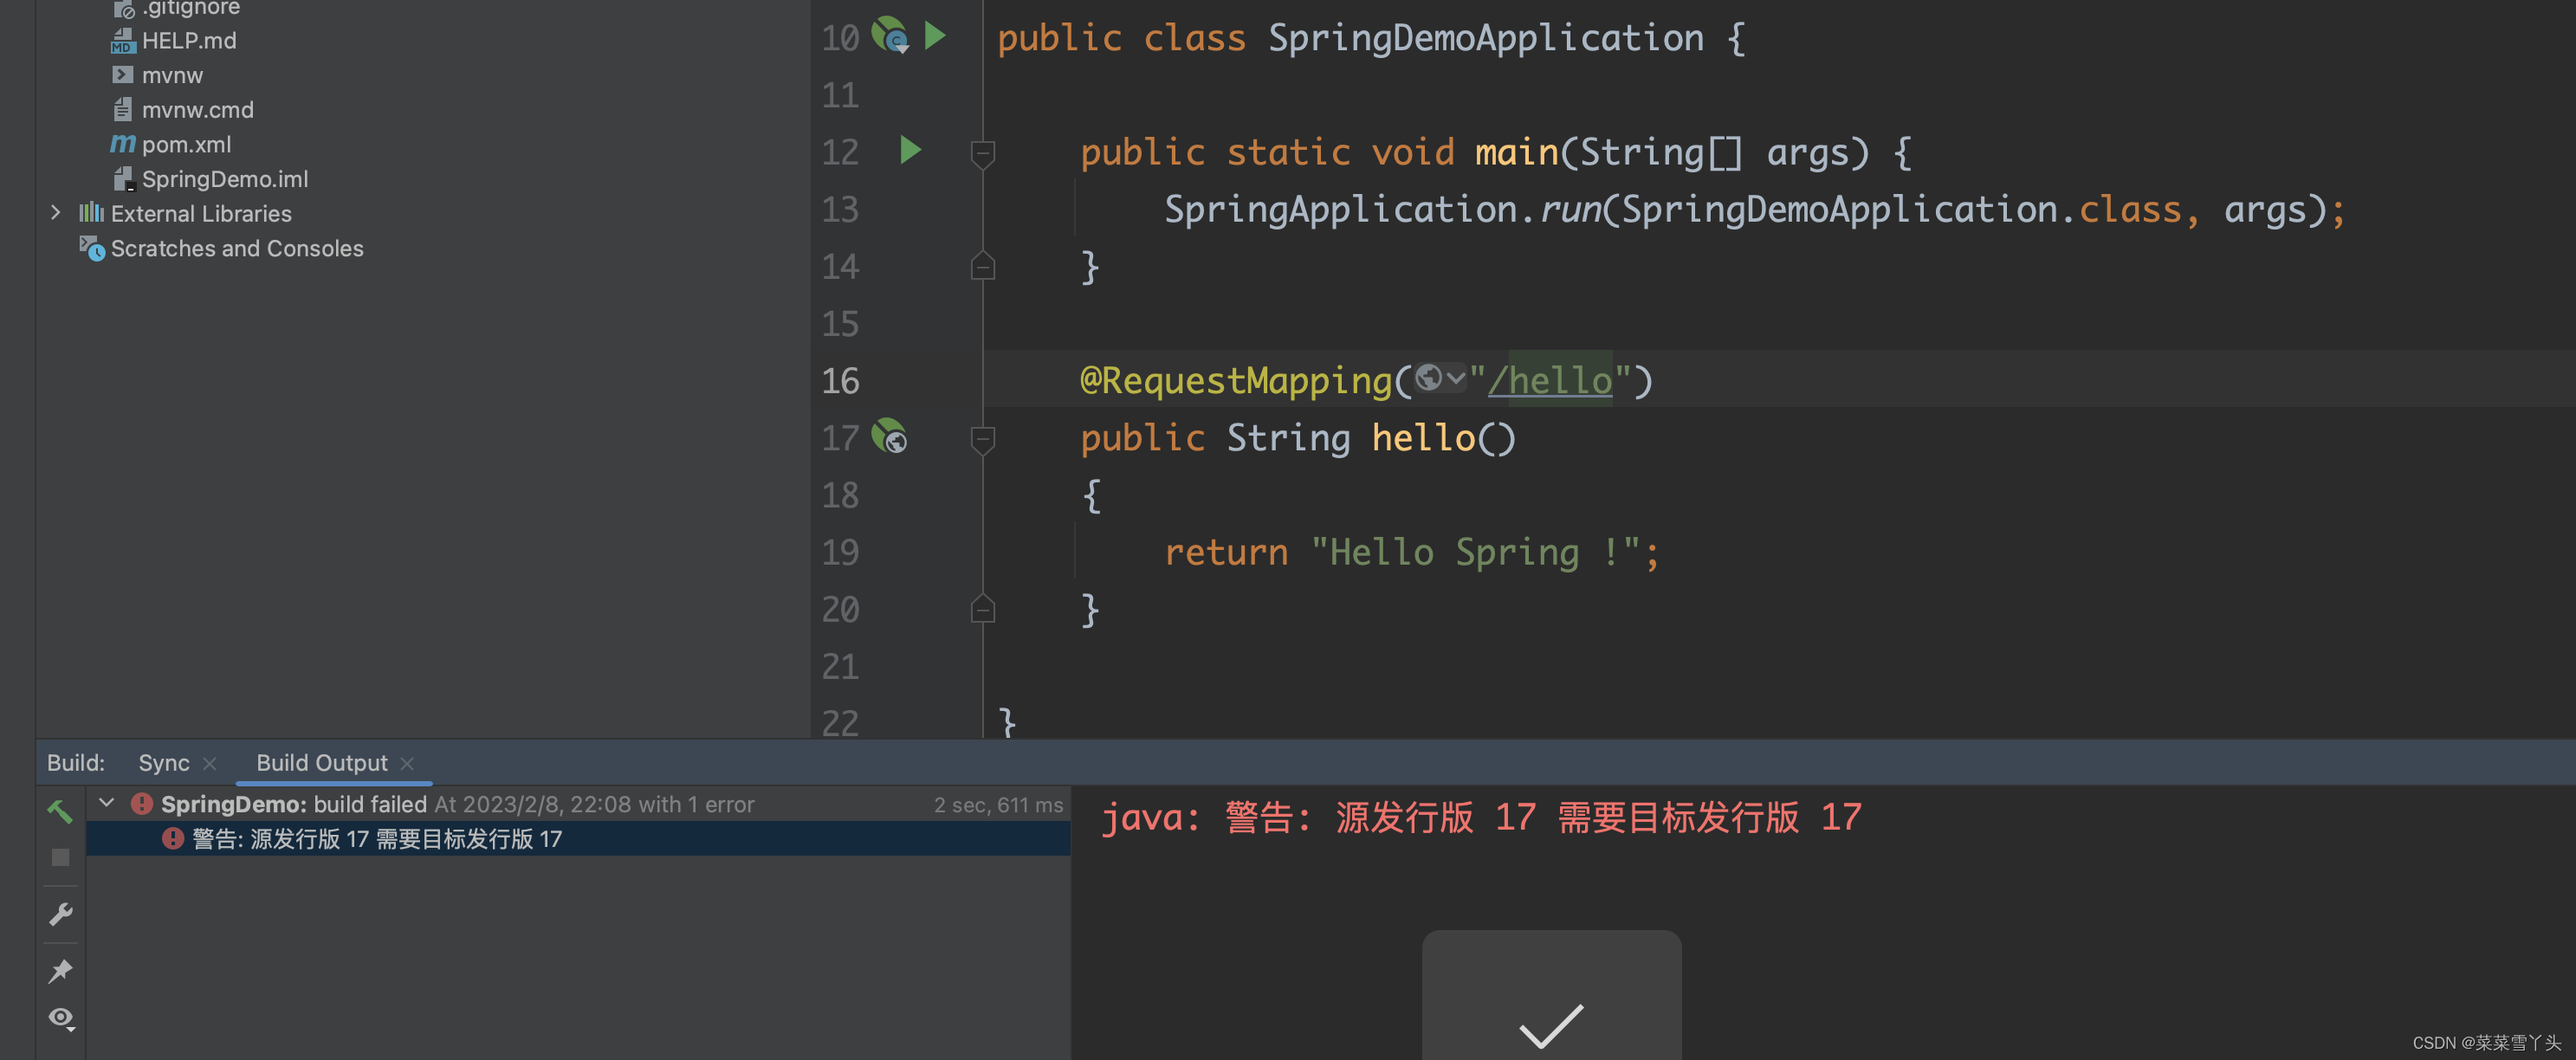The width and height of the screenshot is (2576, 1060).
Task: Click on SpringDemoApplication class name at line 10
Action: point(1486,38)
